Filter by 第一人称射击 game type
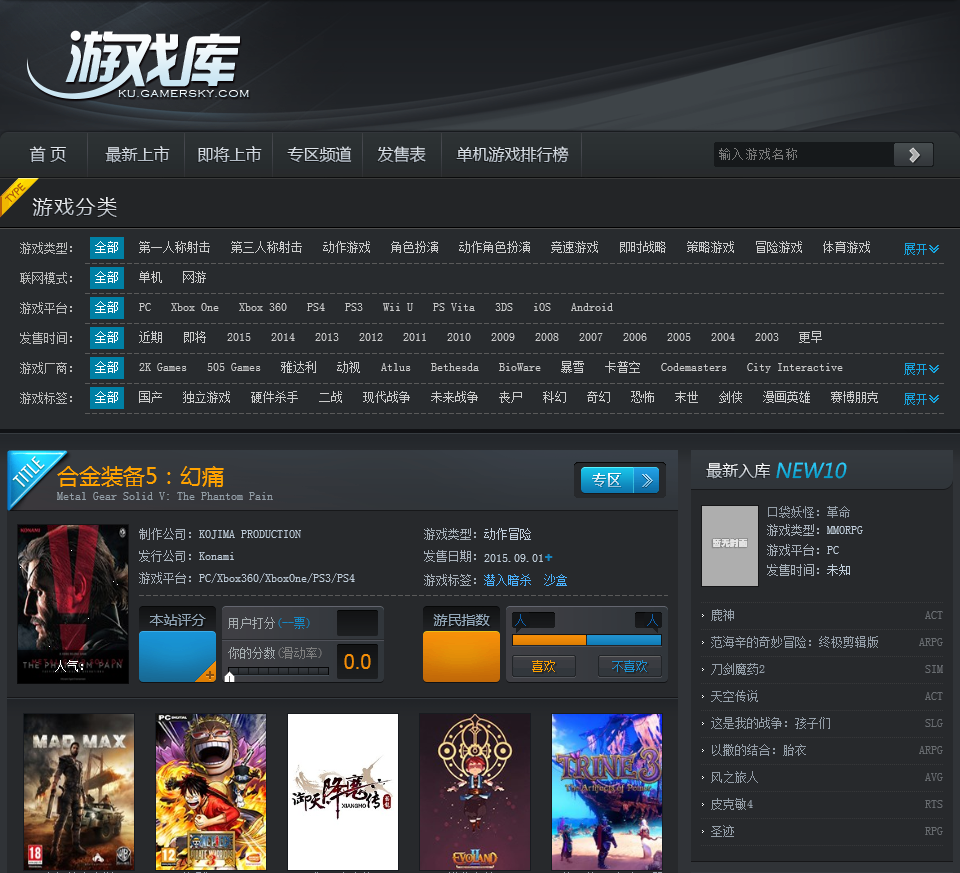The image size is (960, 873). click(174, 247)
